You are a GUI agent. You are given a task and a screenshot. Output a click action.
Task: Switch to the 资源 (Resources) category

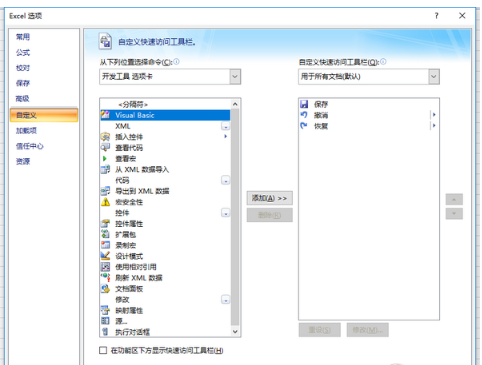[x=44, y=162]
